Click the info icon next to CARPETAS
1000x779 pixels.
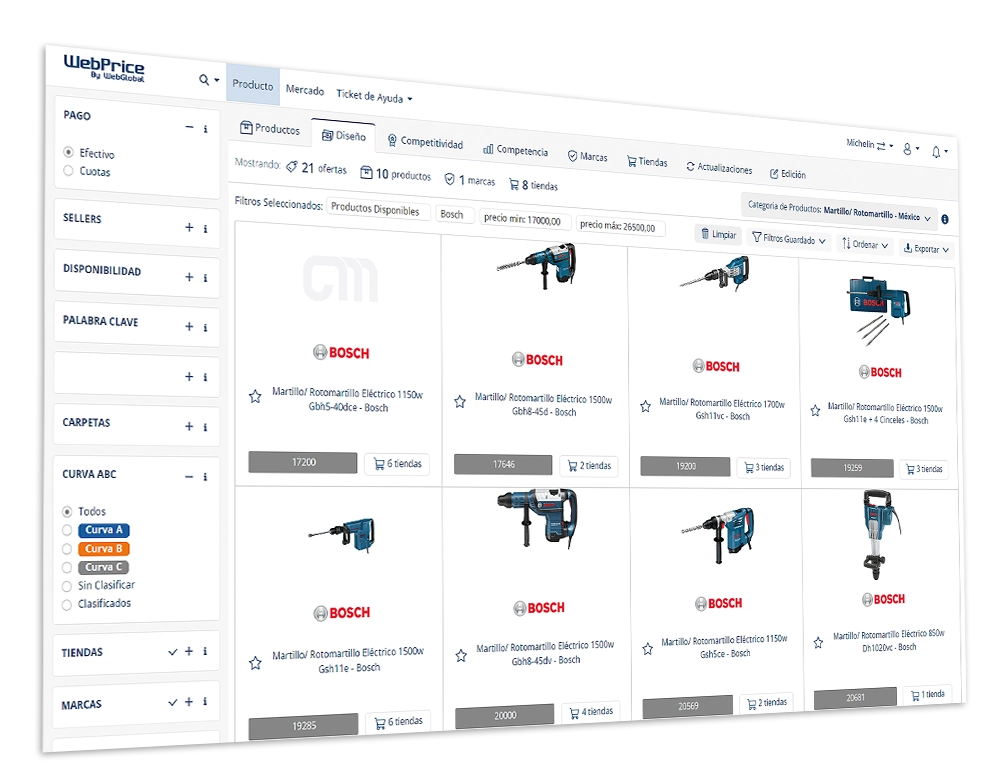(x=205, y=427)
